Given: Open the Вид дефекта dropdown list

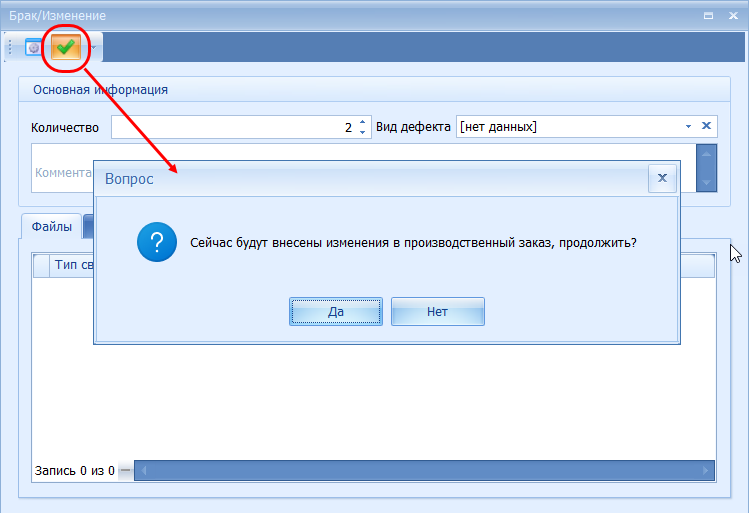Looking at the screenshot, I should click(x=688, y=127).
